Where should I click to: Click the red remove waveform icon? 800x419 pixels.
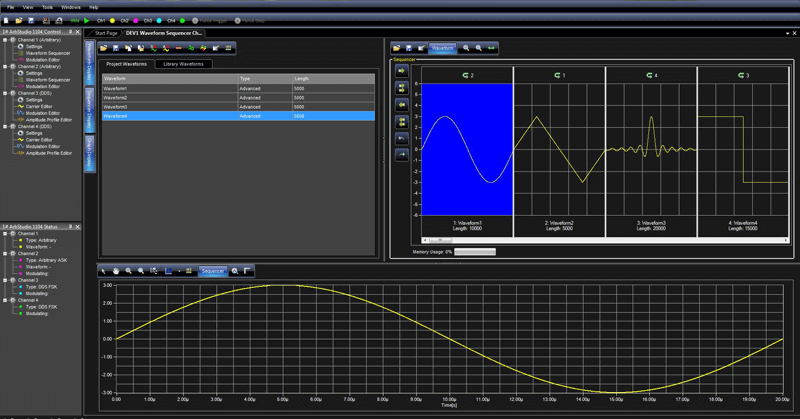pyautogui.click(x=178, y=48)
